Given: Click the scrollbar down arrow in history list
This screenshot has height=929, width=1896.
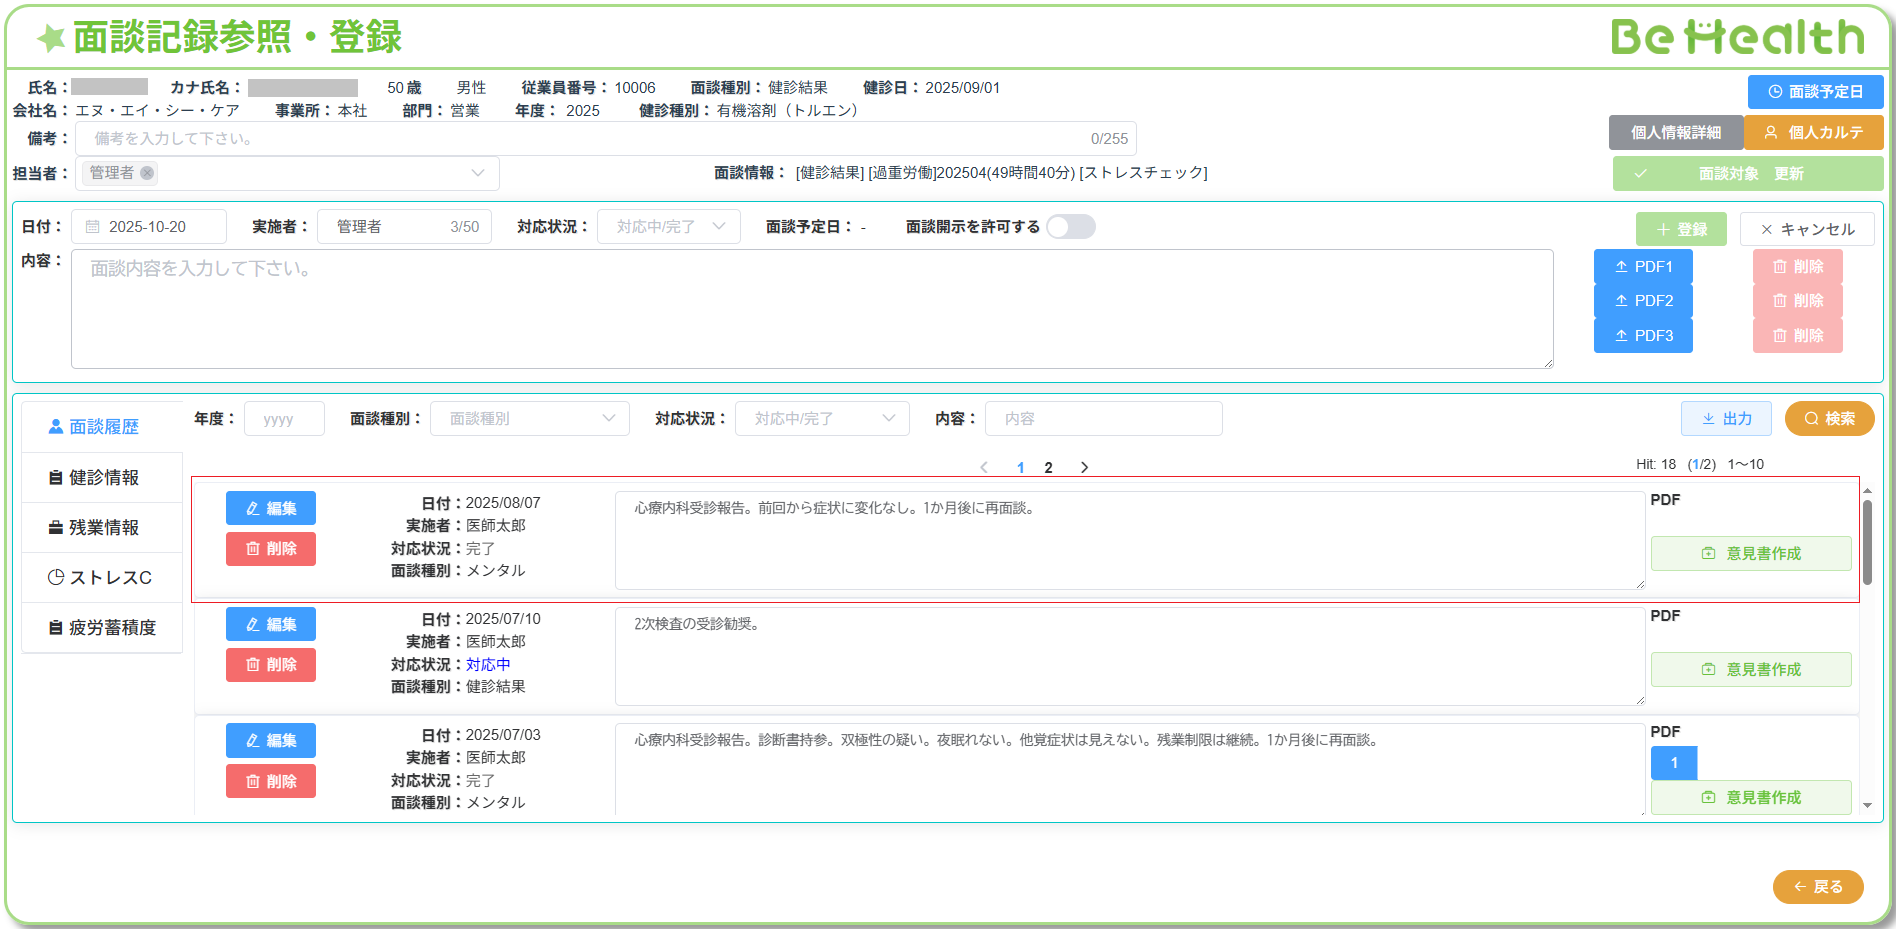Looking at the screenshot, I should coord(1867,805).
